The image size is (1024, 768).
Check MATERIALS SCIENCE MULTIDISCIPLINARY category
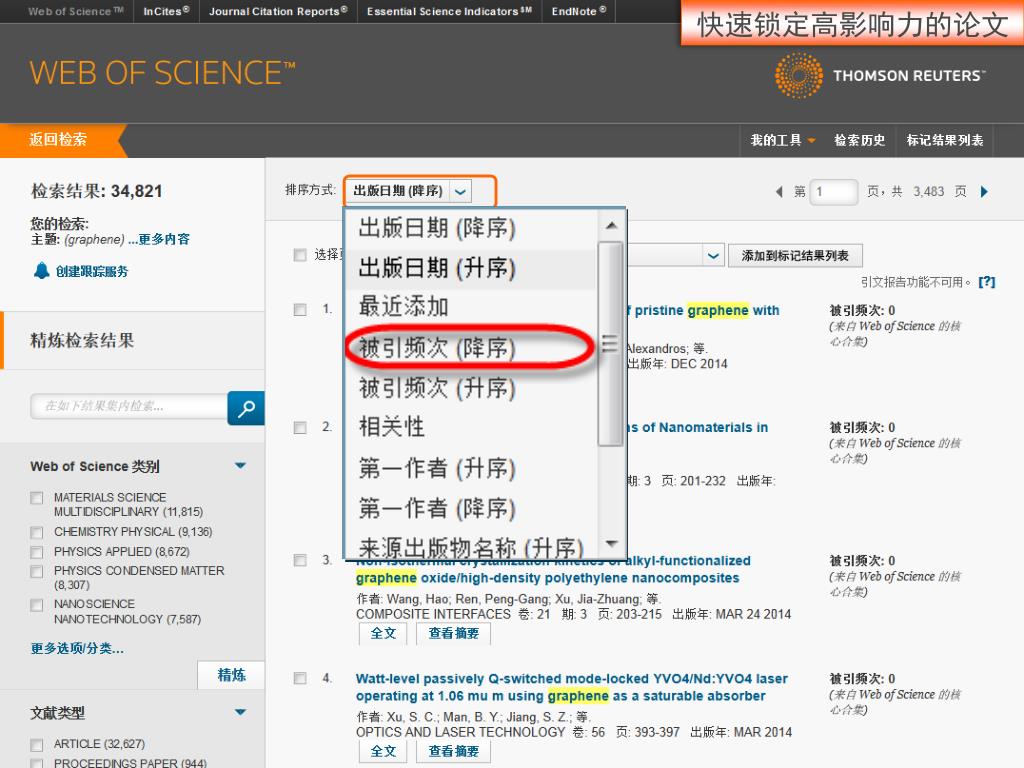tap(37, 498)
